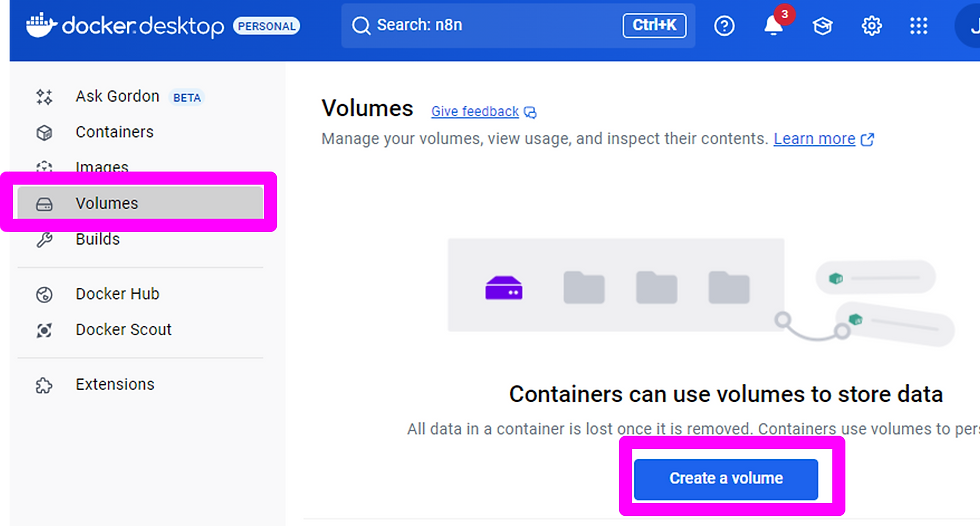
Task: Click the user avatar at top right
Action: (x=969, y=26)
